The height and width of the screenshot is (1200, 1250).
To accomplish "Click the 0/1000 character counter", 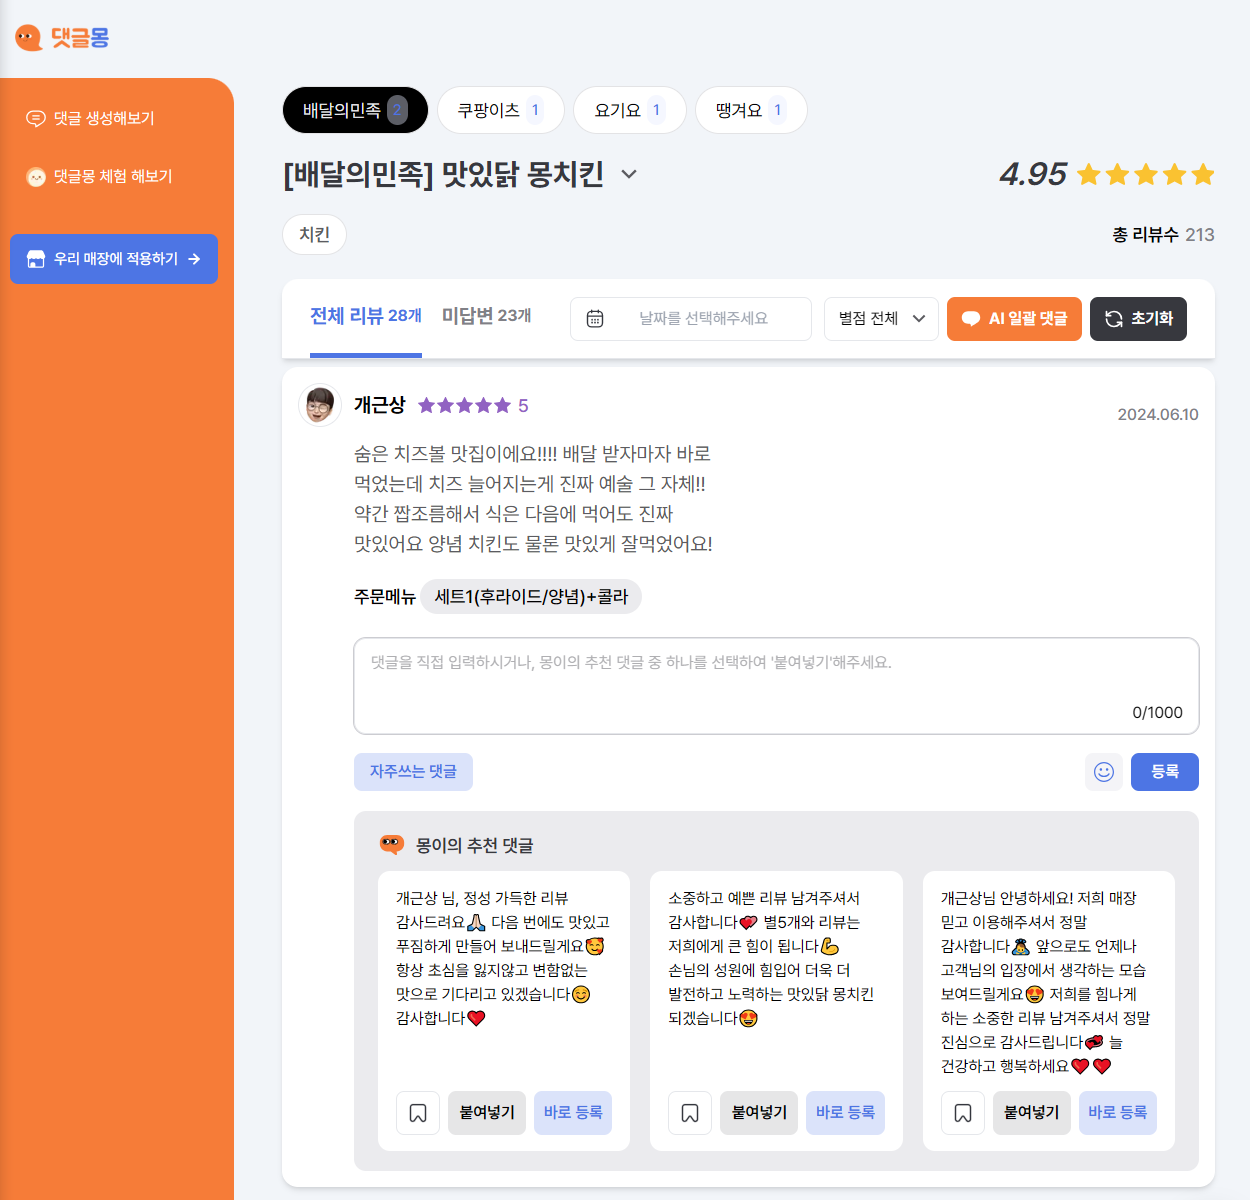I will 1157,713.
